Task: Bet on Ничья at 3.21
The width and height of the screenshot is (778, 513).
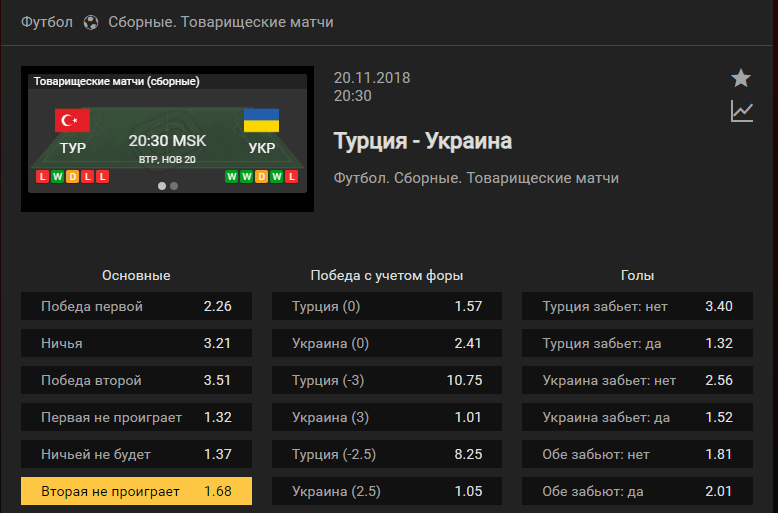Action: click(136, 343)
